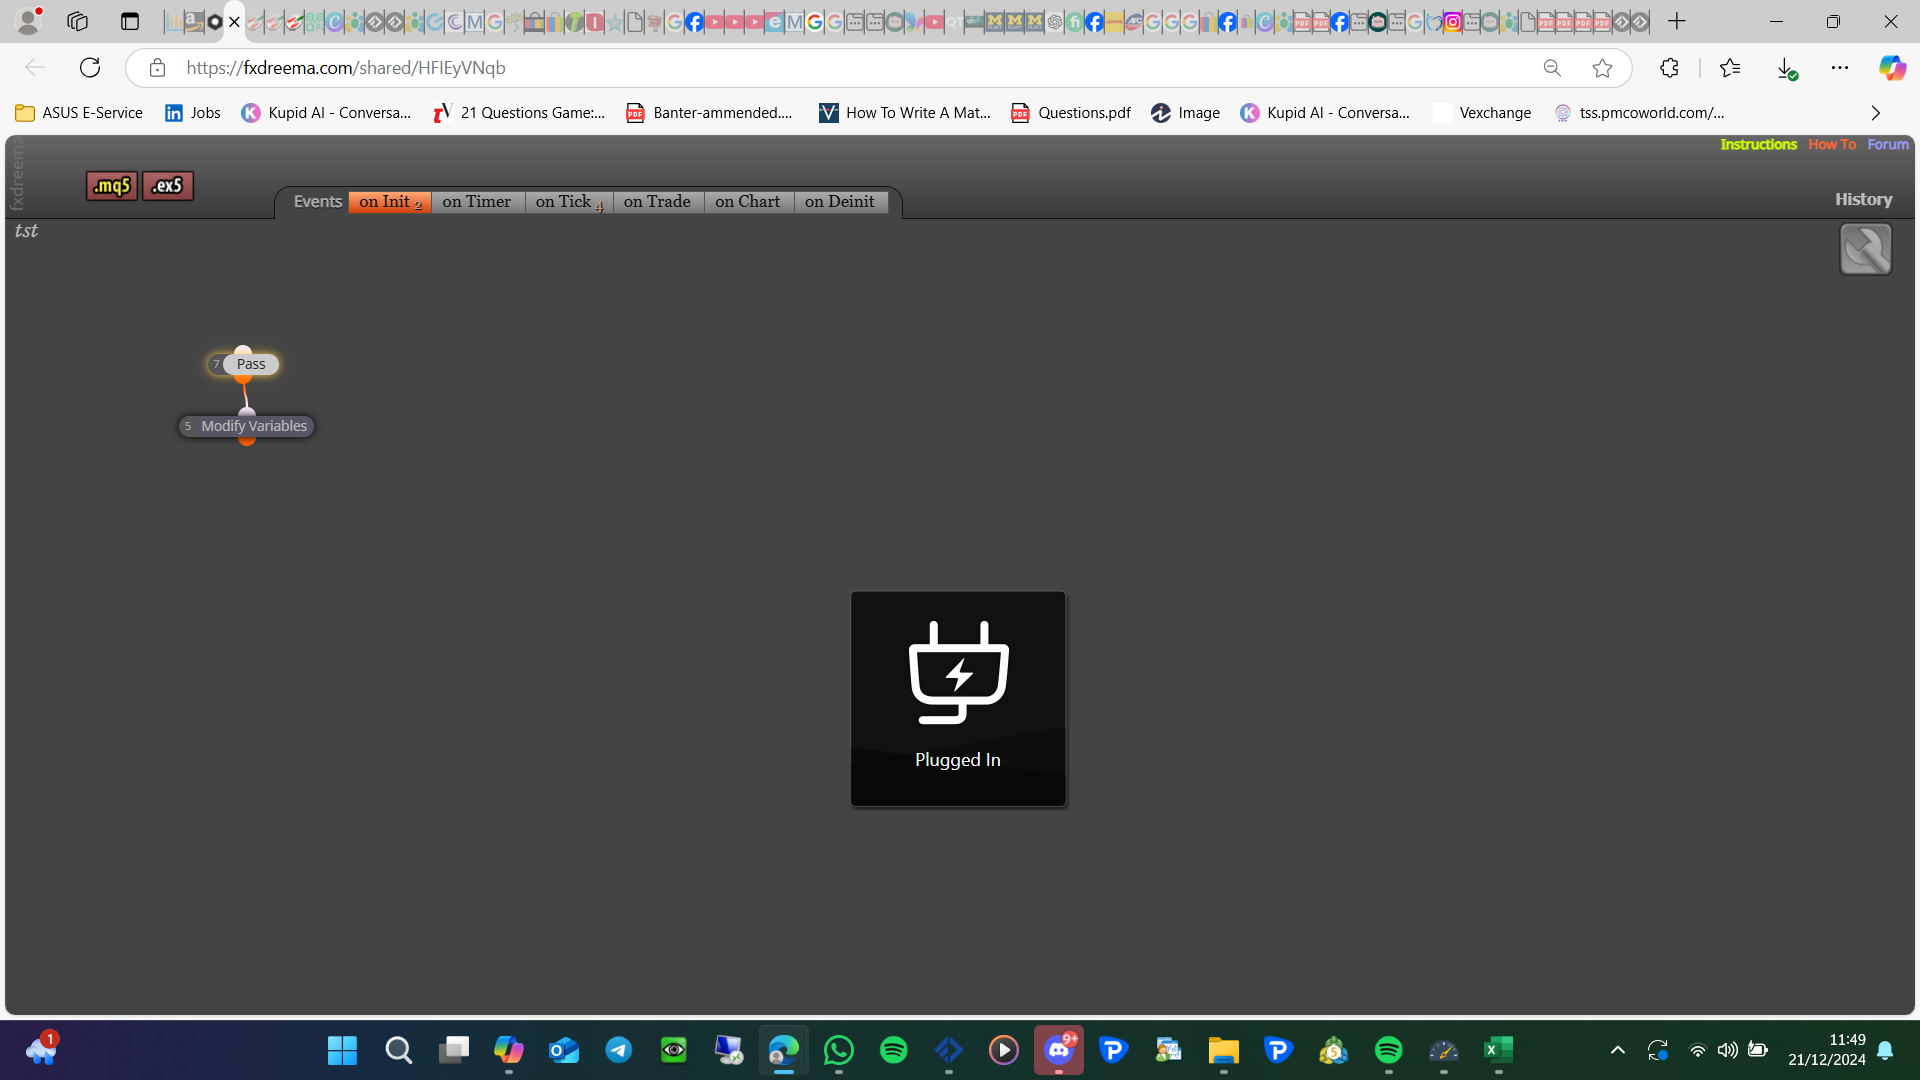Screen dimensions: 1920x1080
Task: Refresh the browser page
Action: tap(90, 68)
